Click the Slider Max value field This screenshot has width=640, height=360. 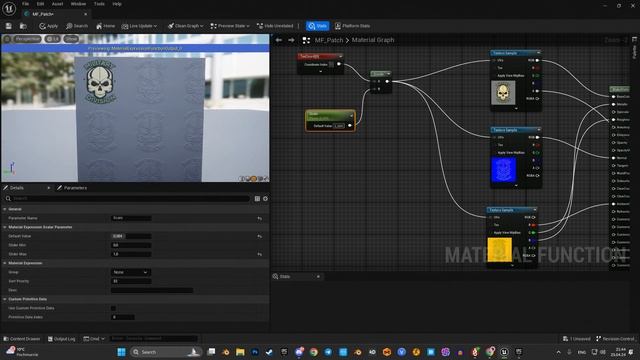[x=131, y=254]
